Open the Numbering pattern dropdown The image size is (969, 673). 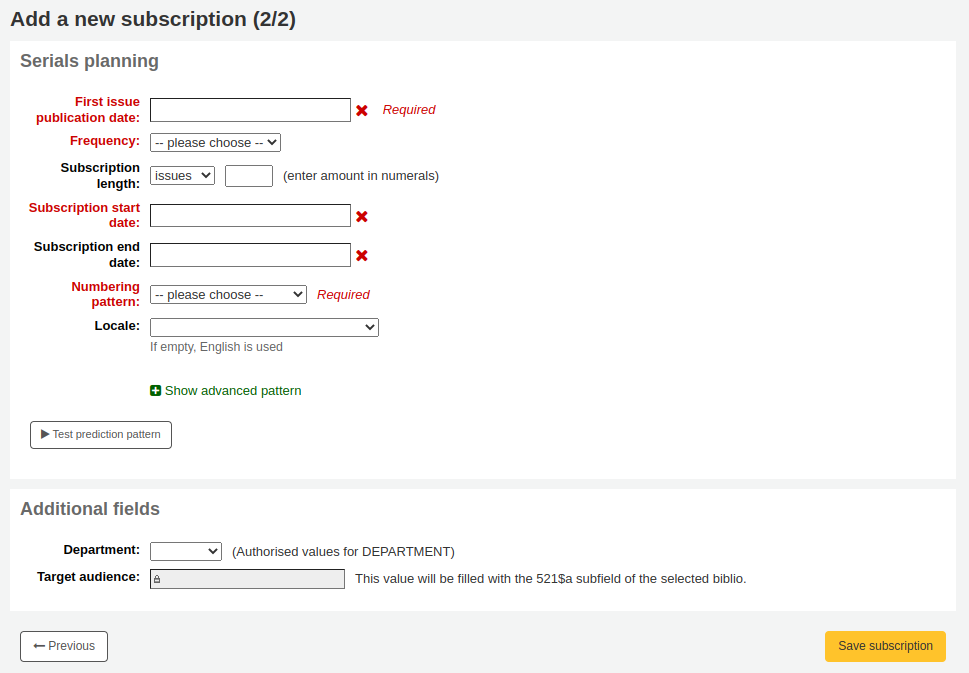[228, 295]
